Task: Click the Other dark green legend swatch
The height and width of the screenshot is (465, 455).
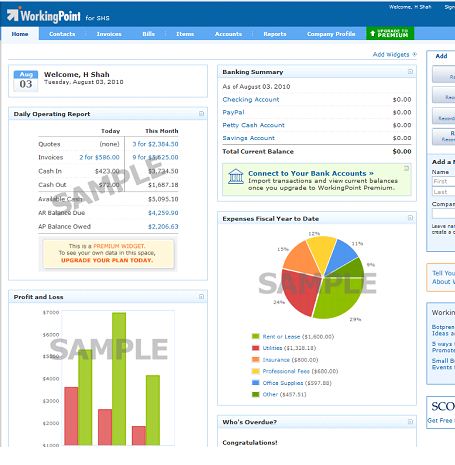Action: point(255,394)
